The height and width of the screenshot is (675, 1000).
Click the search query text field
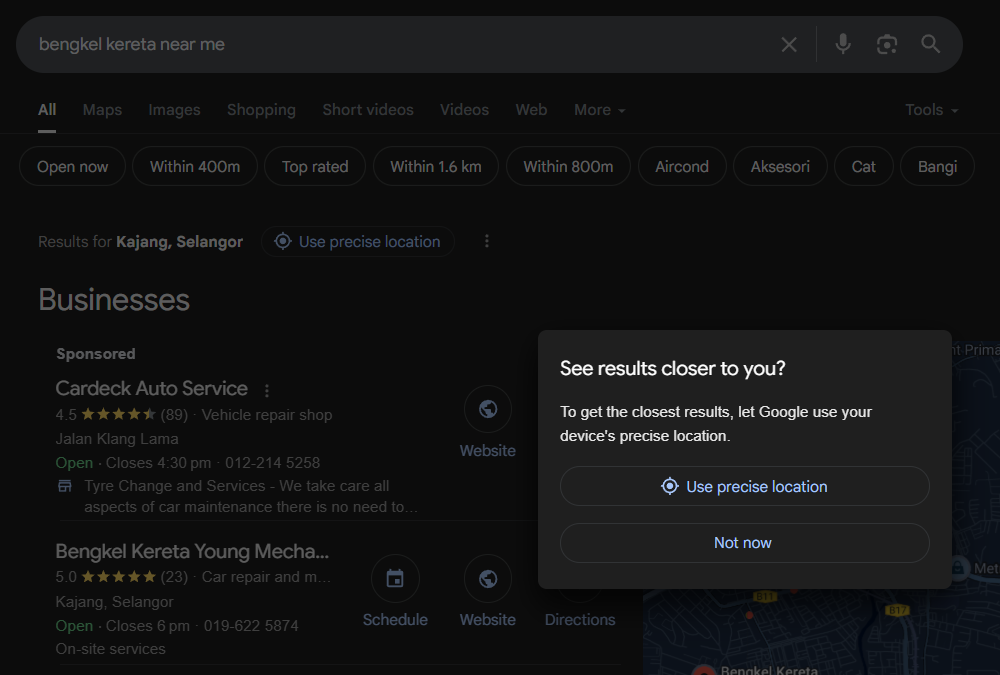[x=402, y=45]
